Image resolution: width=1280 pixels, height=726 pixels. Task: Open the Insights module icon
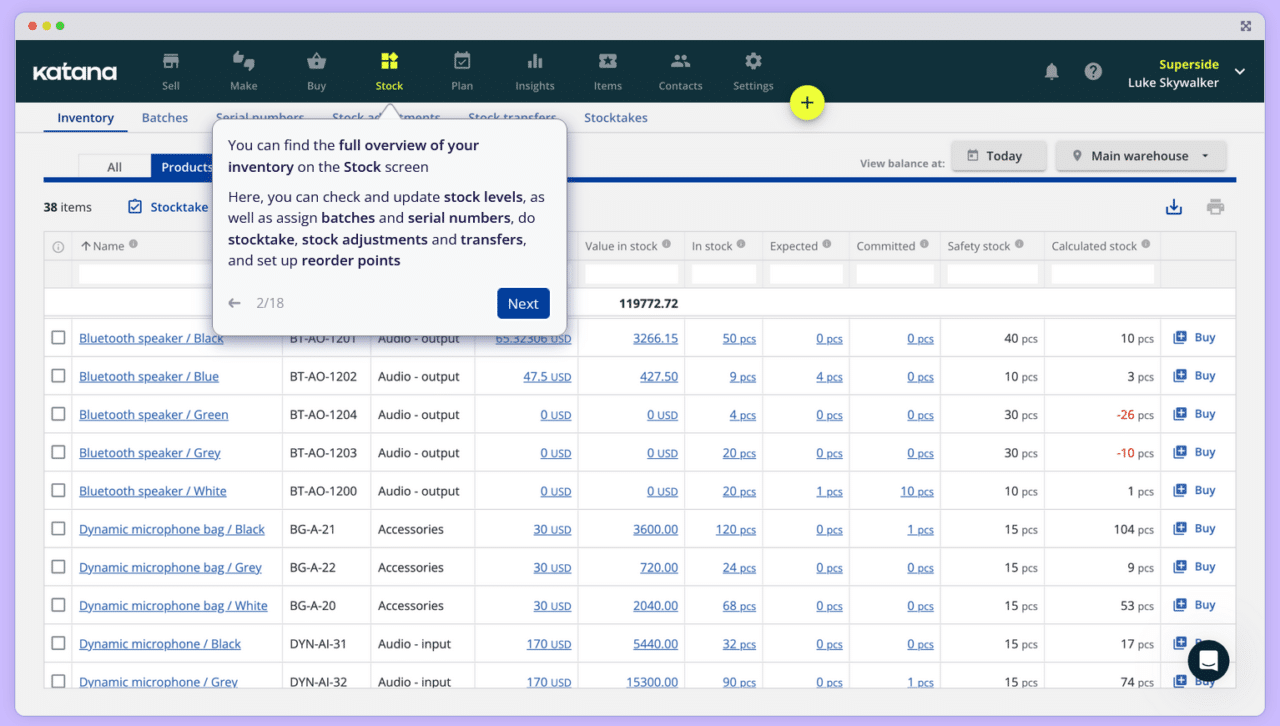click(x=534, y=62)
